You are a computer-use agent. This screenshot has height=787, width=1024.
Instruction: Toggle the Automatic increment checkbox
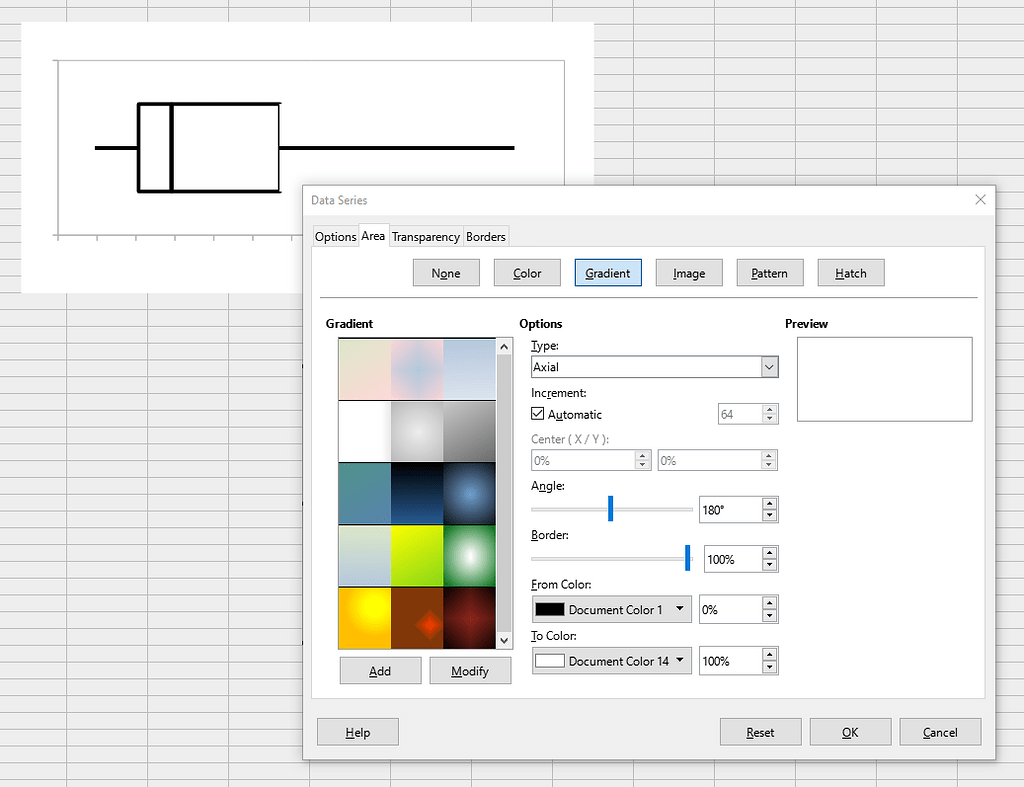(x=536, y=414)
